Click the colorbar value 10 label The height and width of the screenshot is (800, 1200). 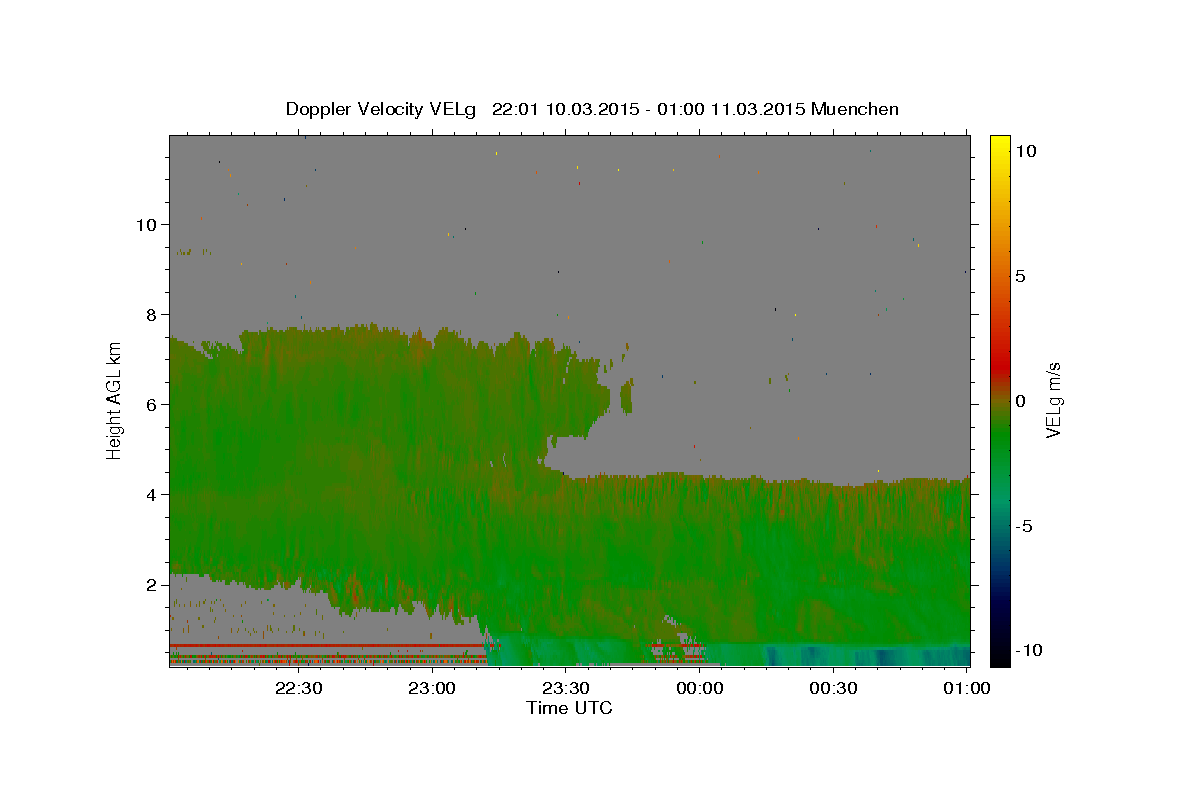click(1025, 150)
